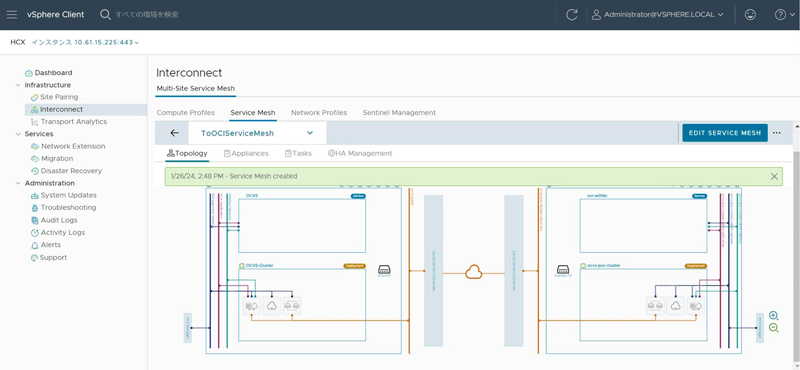The height and width of the screenshot is (370, 800).
Task: Open Troubleshooting page
Action: 68,208
